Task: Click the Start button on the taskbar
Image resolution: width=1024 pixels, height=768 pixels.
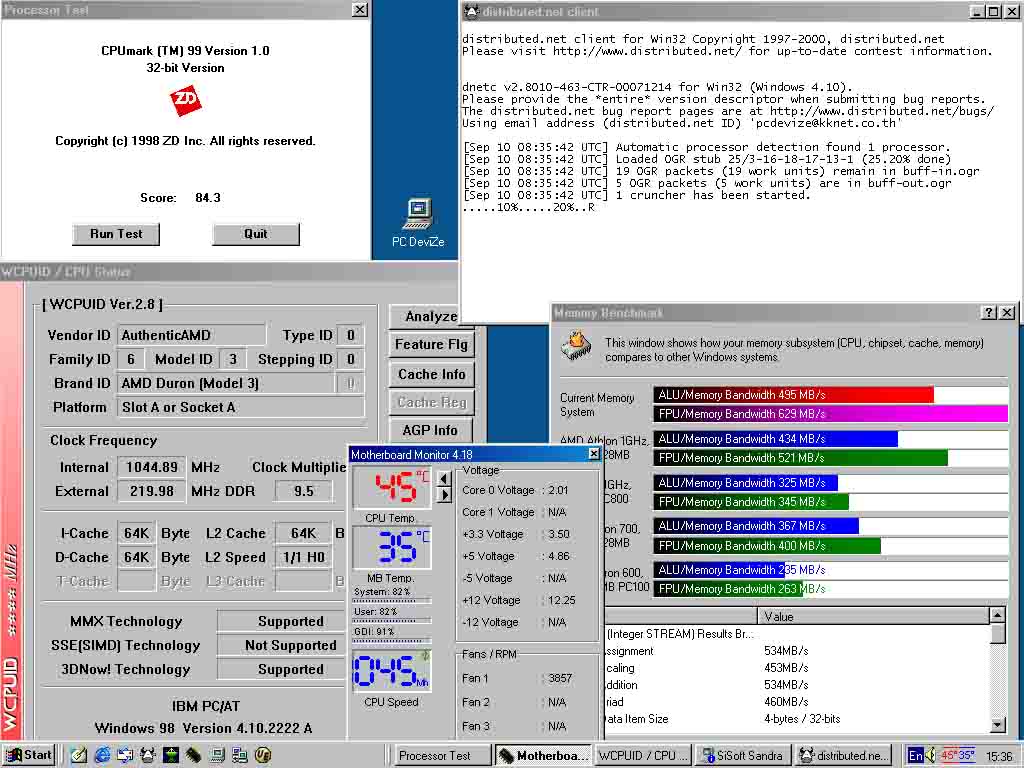Action: (29, 755)
